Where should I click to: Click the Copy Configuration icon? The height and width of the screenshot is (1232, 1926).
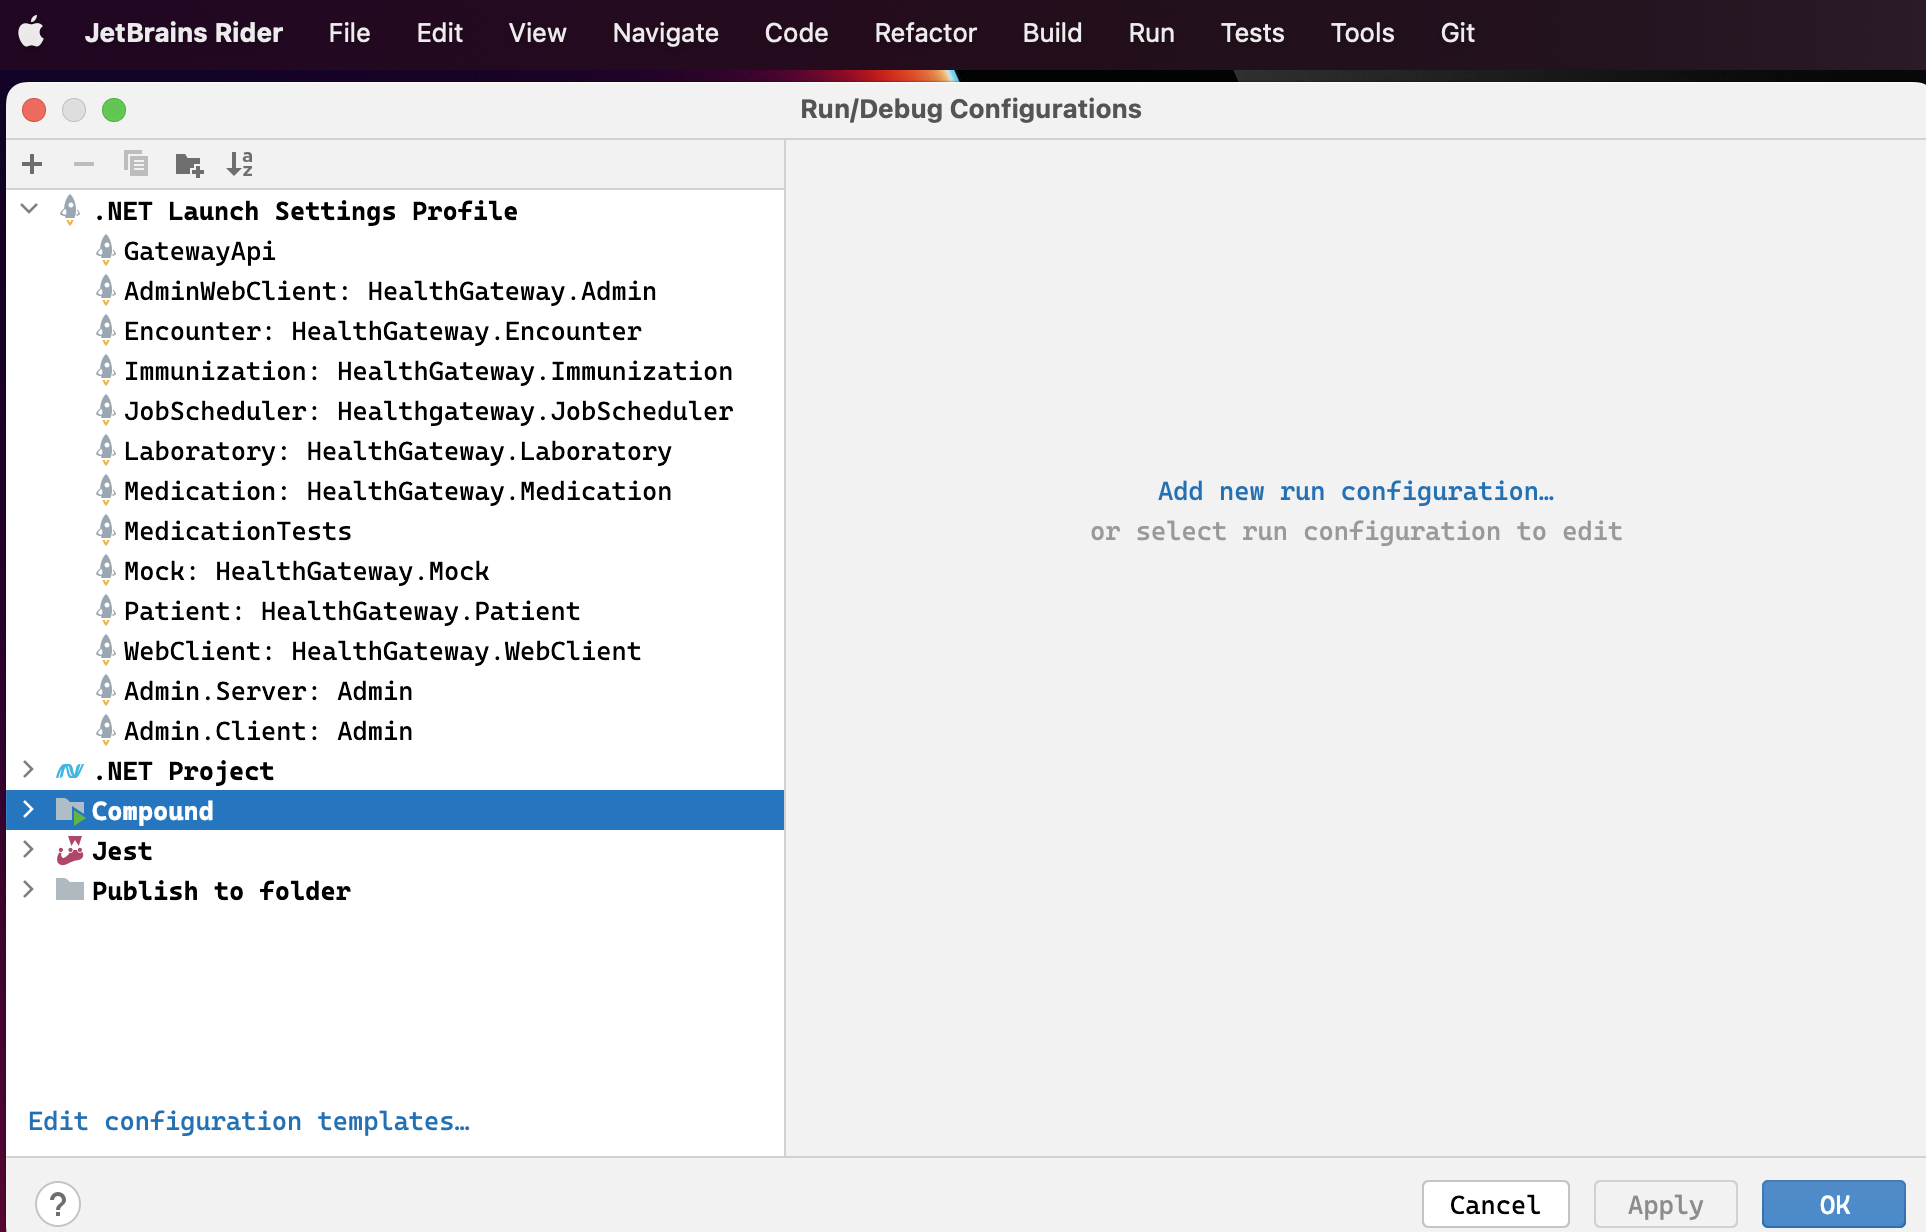coord(136,163)
